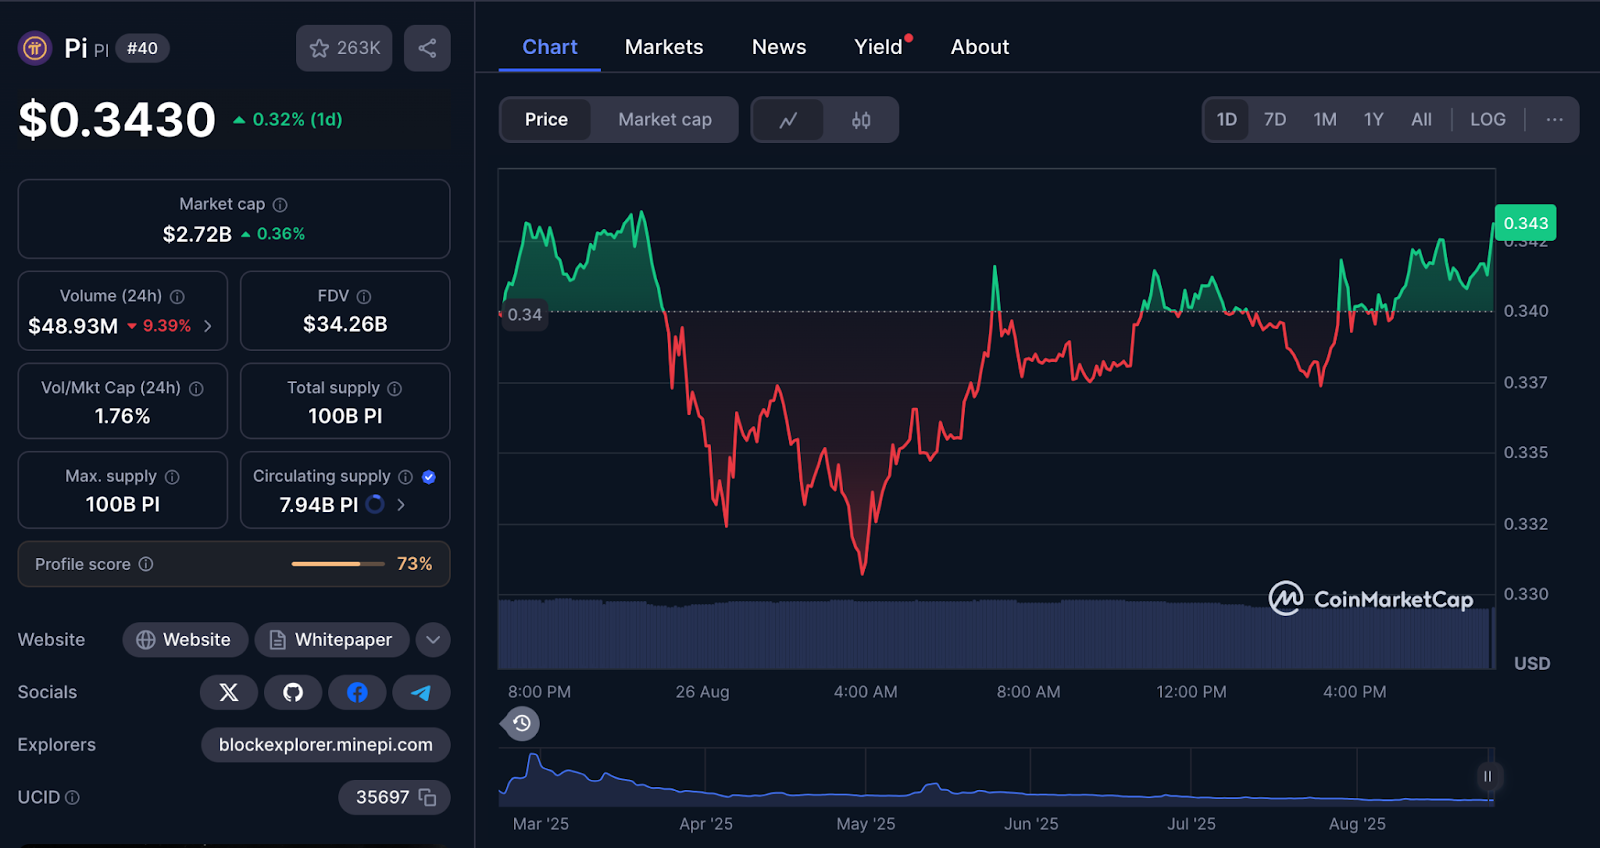Expand more website links chevron
The height and width of the screenshot is (848, 1600).
pyautogui.click(x=433, y=640)
